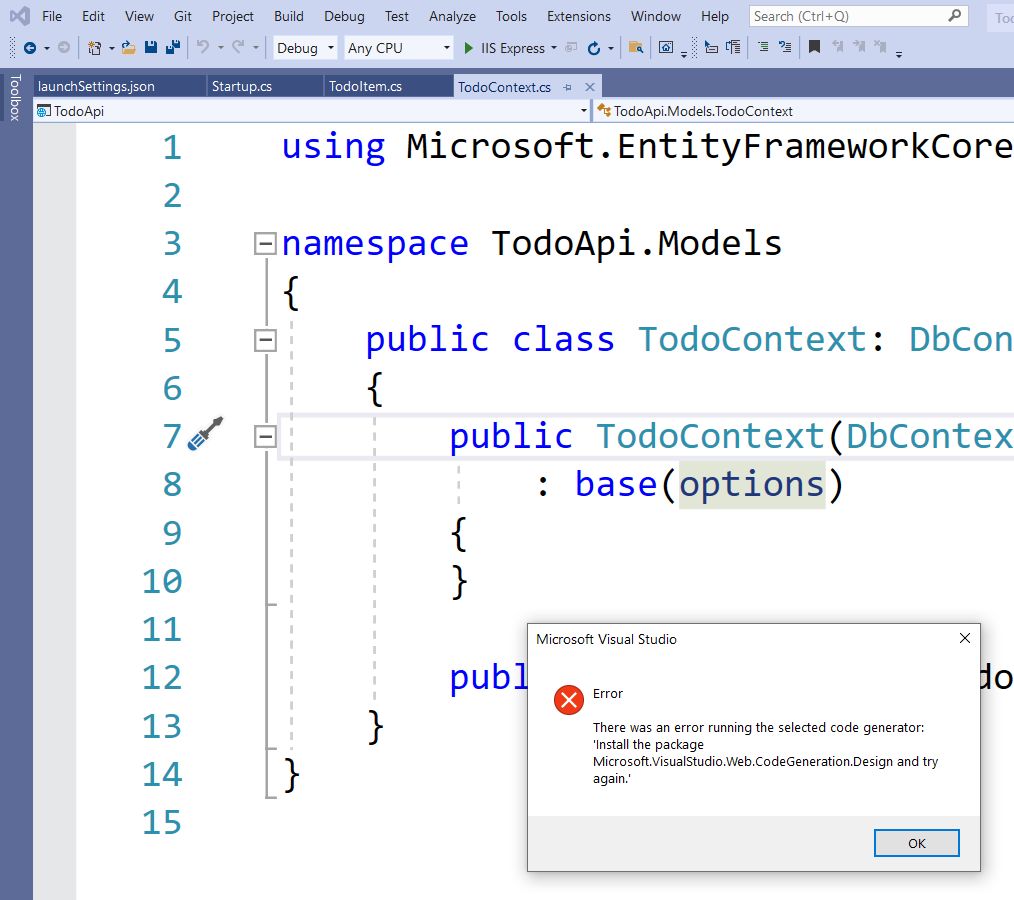Open the Navigate Backward history dropdown arrow

47,48
